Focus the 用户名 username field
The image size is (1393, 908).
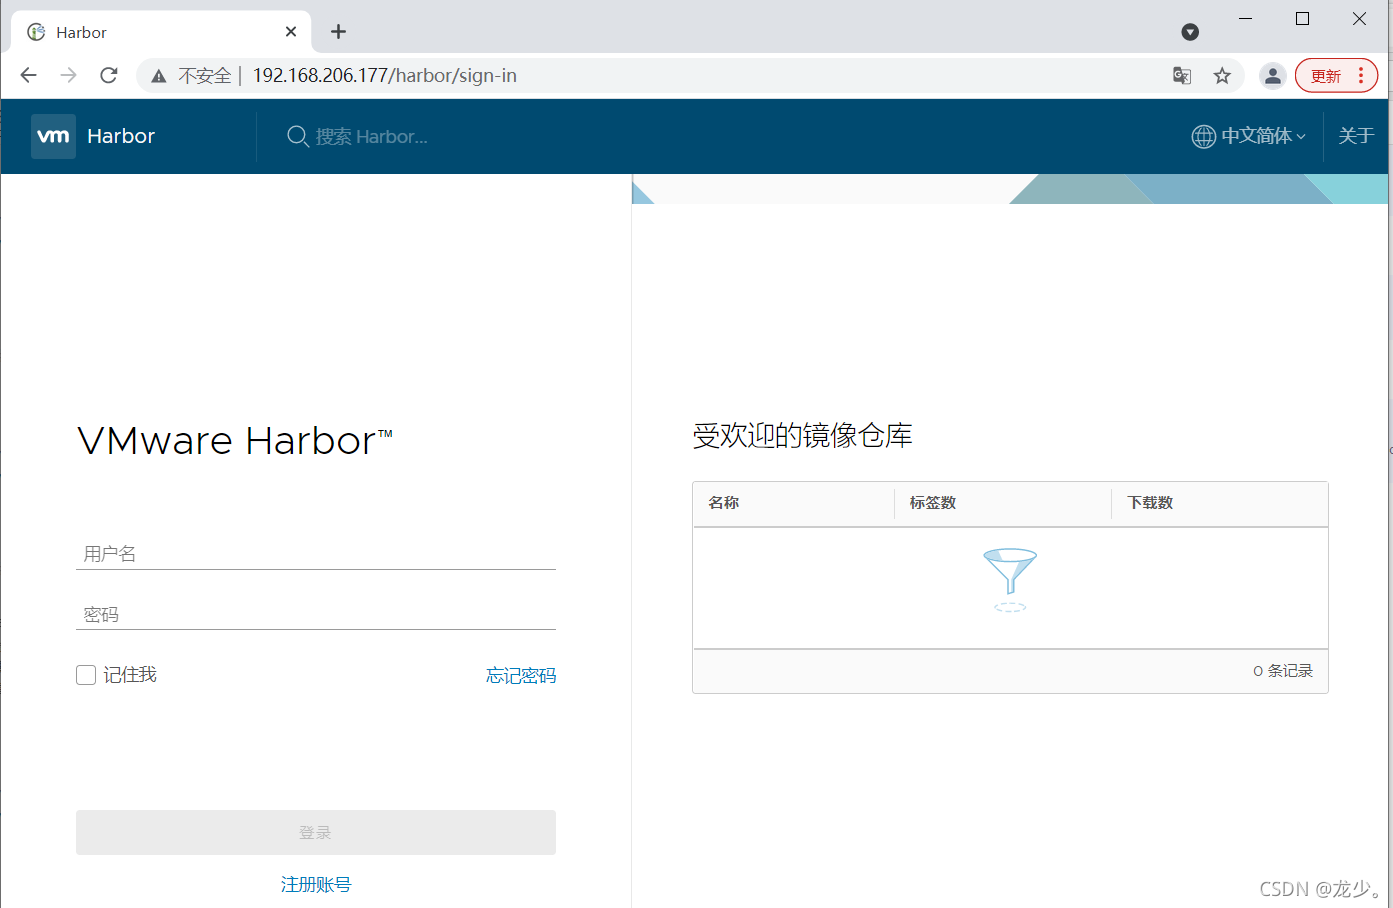316,553
